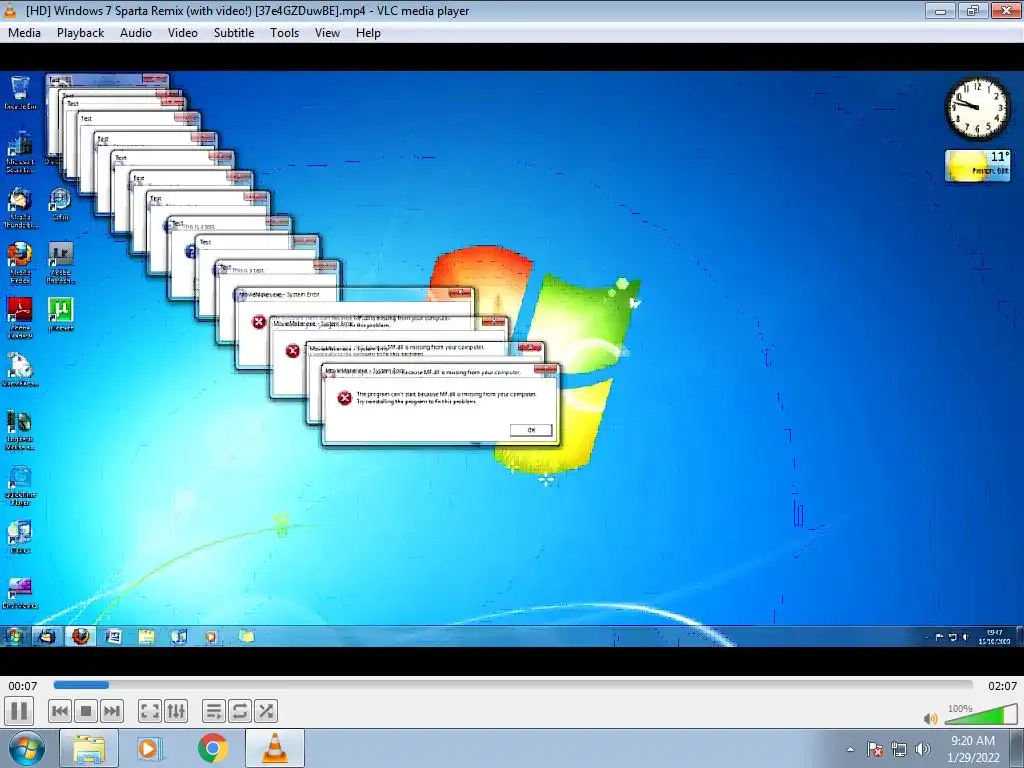
Task: Toggle the playlist view
Action: point(214,711)
